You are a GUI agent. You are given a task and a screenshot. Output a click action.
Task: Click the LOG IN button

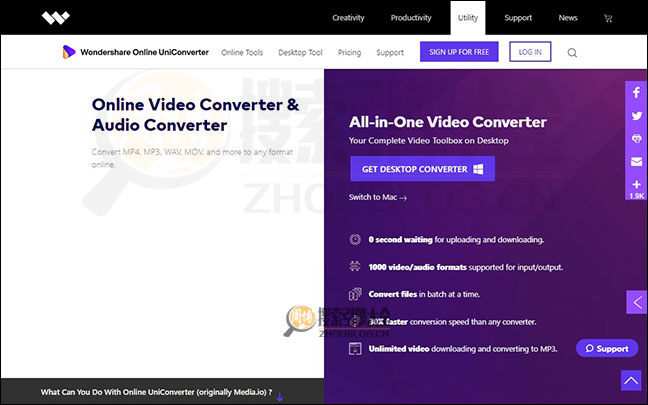click(530, 52)
